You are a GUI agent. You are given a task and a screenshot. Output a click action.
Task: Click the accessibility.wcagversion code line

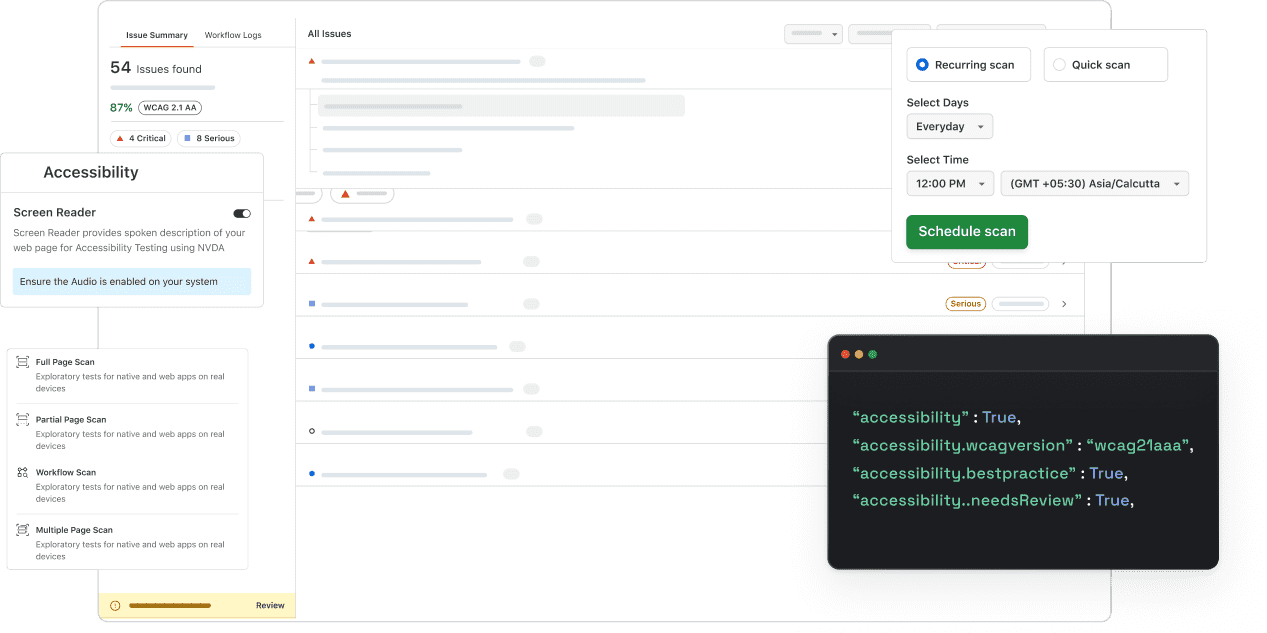click(x=1022, y=445)
